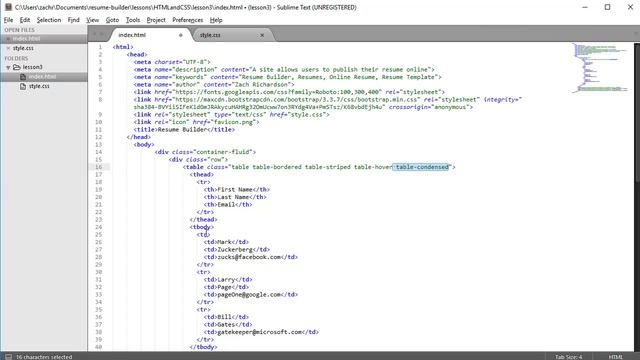Toggle side bar via status bar icon
Screen dimensions: 640x360
(x=8, y=356)
